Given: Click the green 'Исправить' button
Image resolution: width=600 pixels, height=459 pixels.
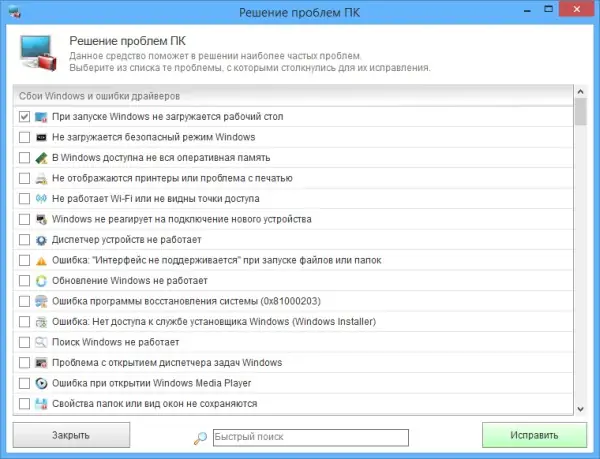Looking at the screenshot, I should 534,436.
